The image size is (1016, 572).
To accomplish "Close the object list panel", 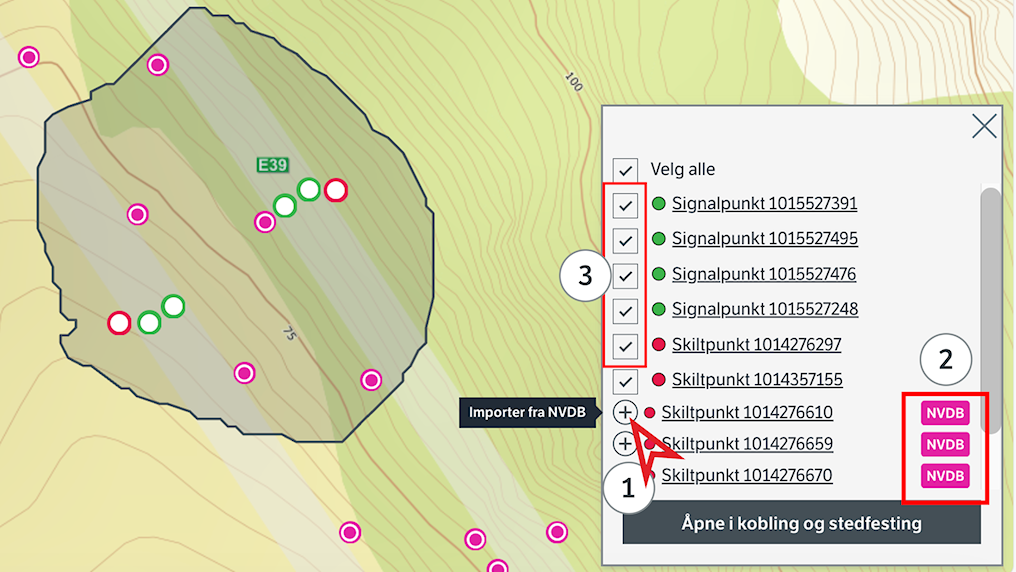I will [x=984, y=126].
